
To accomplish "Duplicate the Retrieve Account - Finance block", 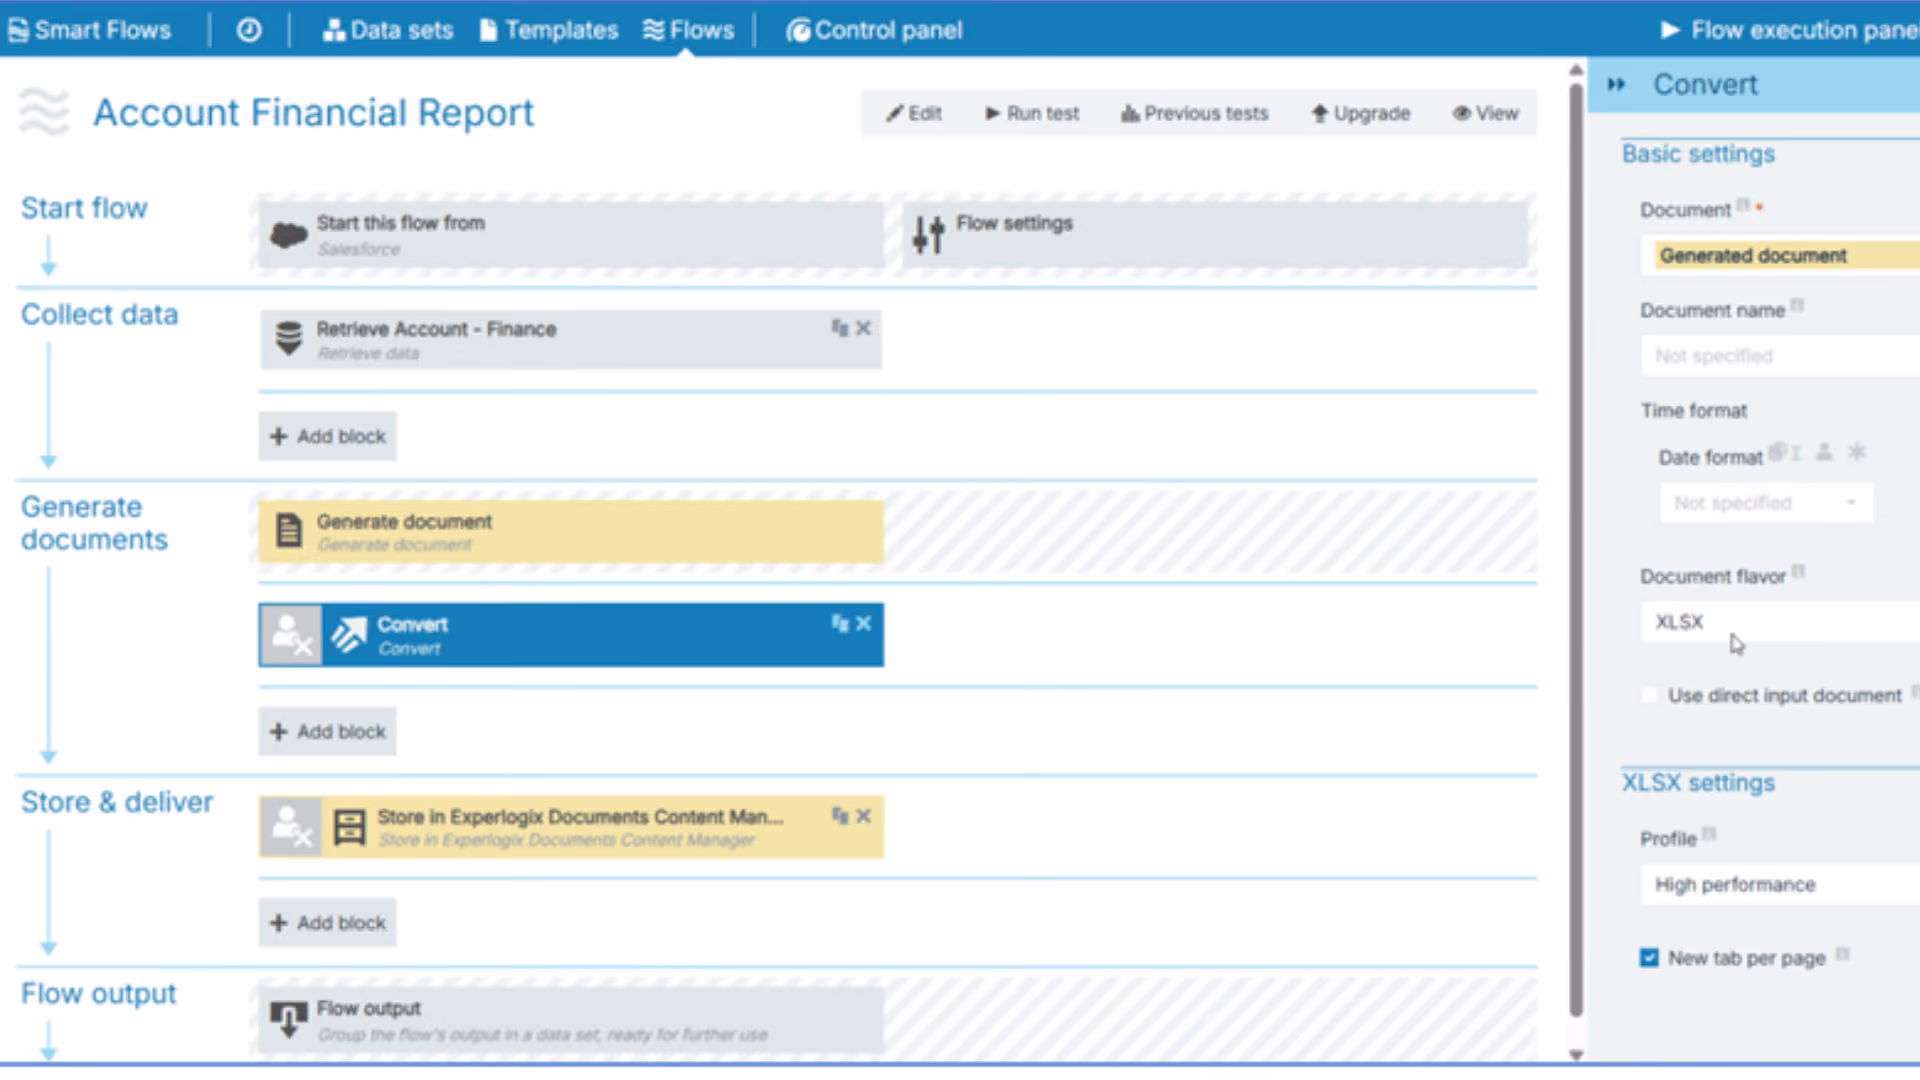I will [840, 328].
